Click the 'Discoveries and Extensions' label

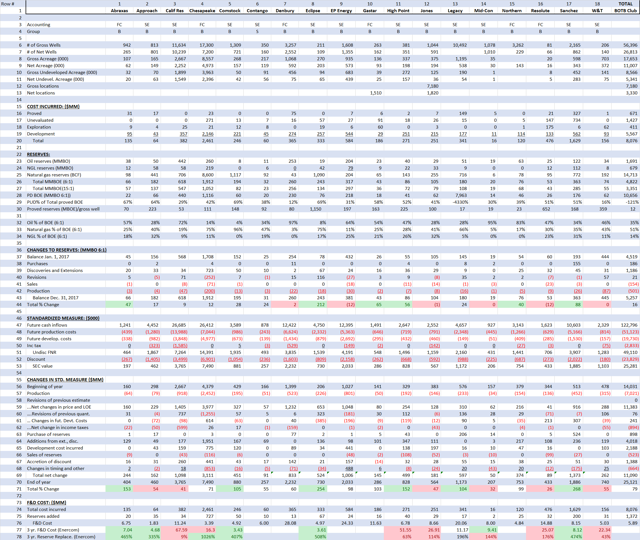pyautogui.click(x=55, y=270)
